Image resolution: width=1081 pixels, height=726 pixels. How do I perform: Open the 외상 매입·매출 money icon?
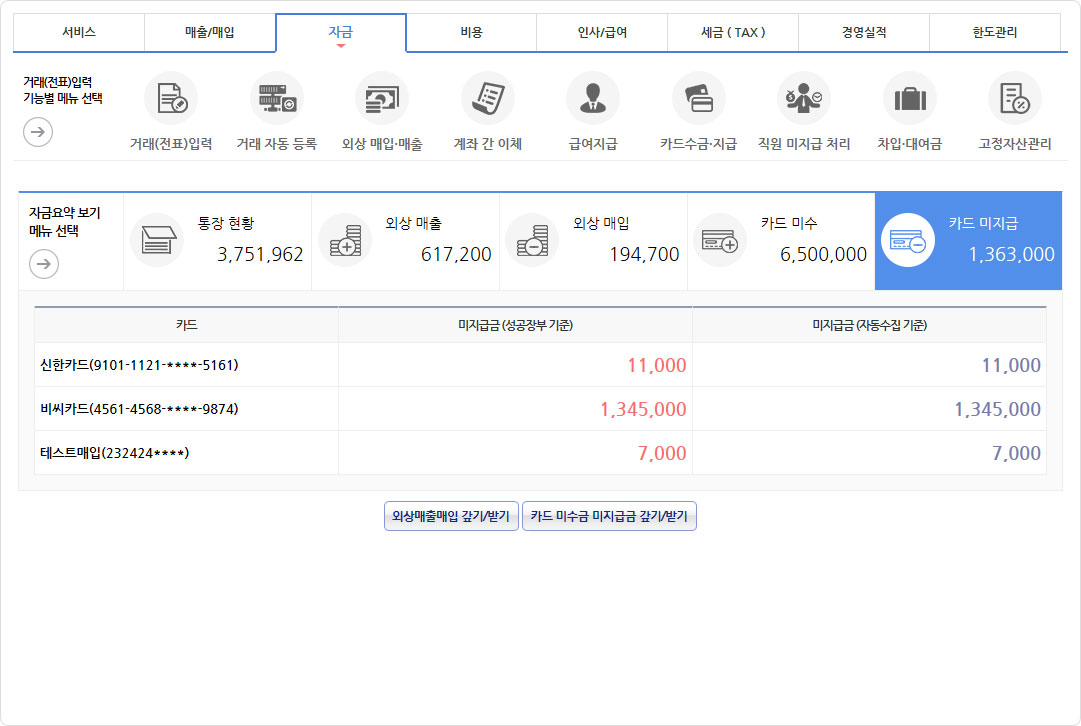coord(382,98)
